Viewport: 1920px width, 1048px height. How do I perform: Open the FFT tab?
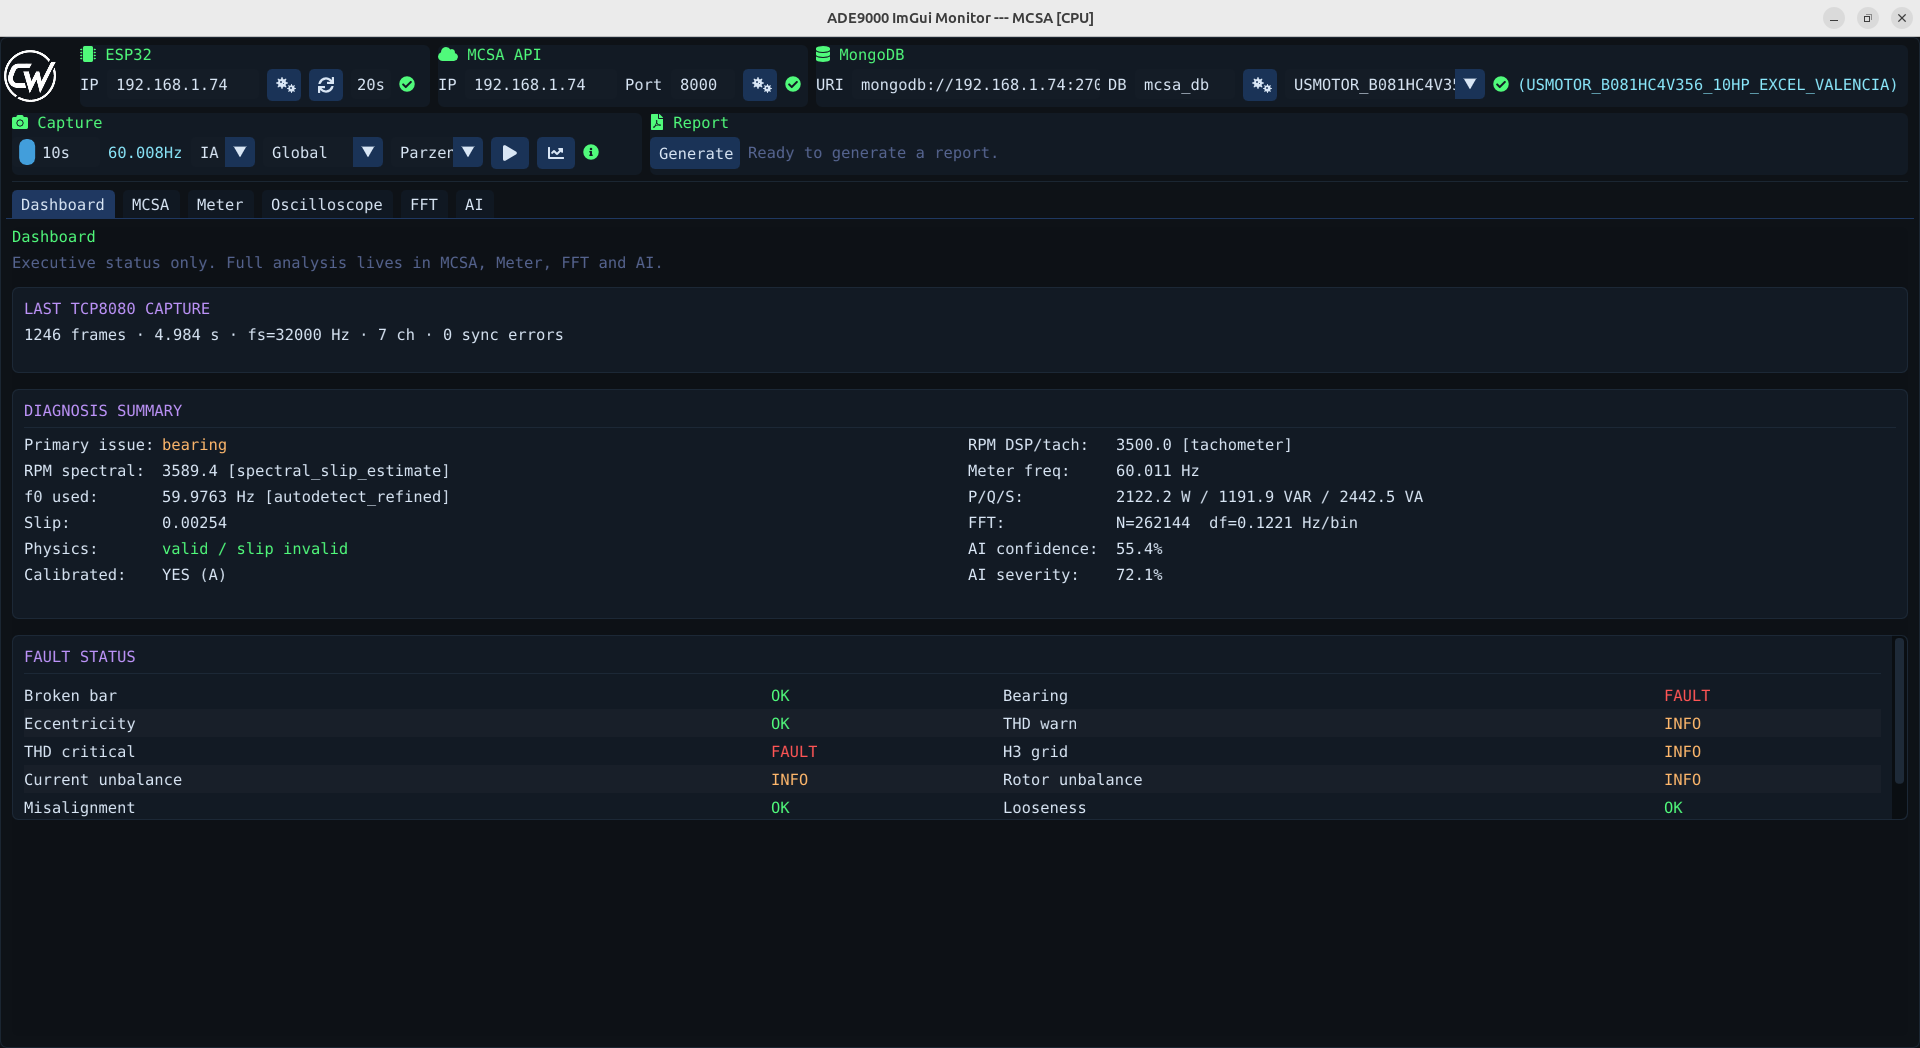point(424,205)
